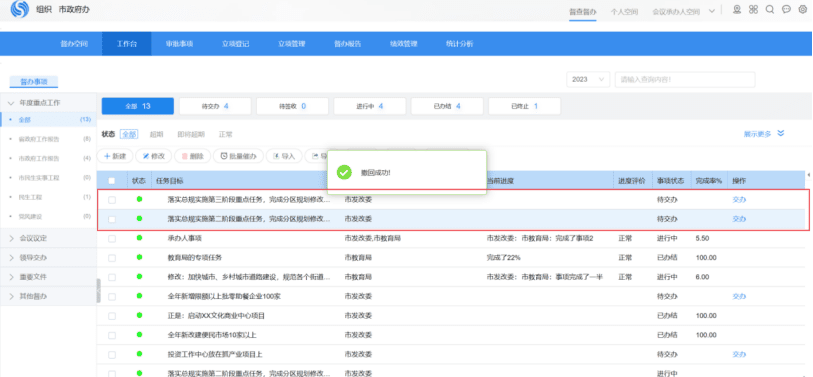
Task: Click 交办 link in 第三阶段重点任务 row
Action: point(739,200)
